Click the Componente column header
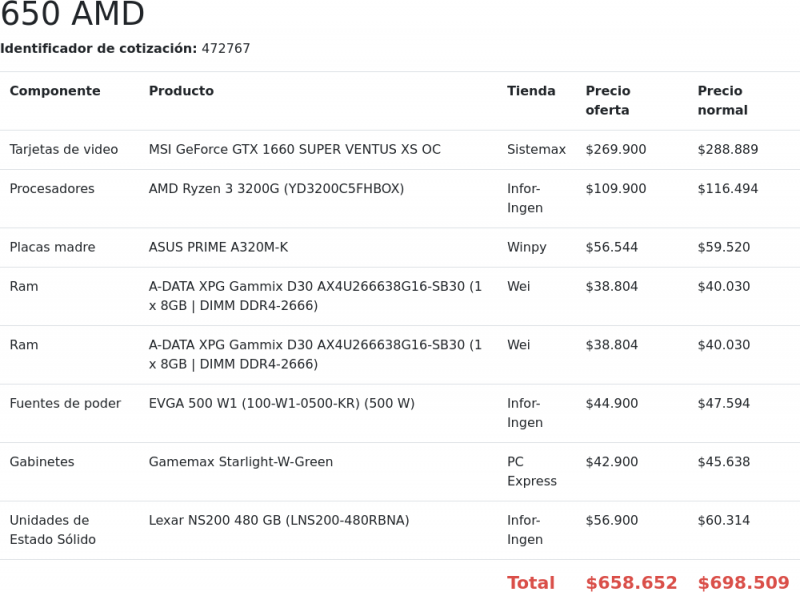 (55, 91)
